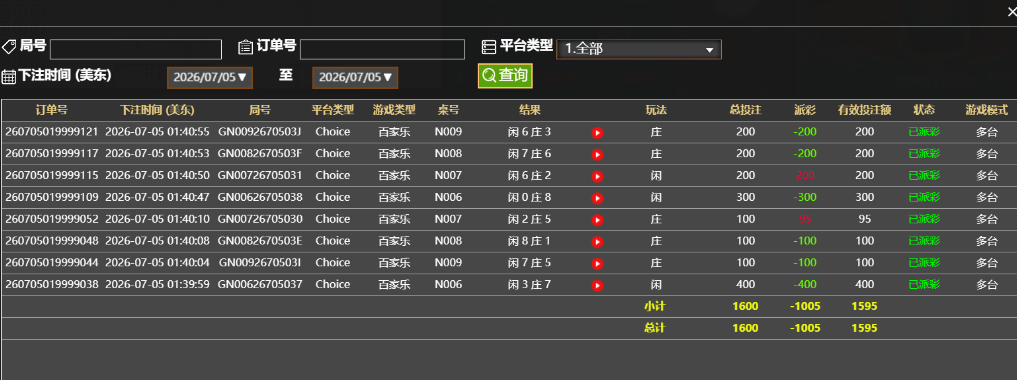Click result 闲 8 庄 1

coord(529,241)
